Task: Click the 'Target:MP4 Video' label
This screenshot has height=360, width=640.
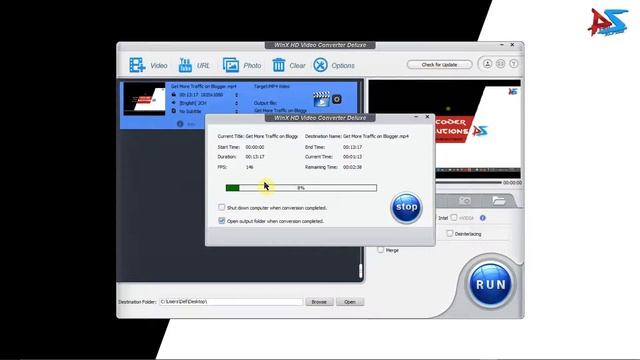Action: (x=271, y=87)
